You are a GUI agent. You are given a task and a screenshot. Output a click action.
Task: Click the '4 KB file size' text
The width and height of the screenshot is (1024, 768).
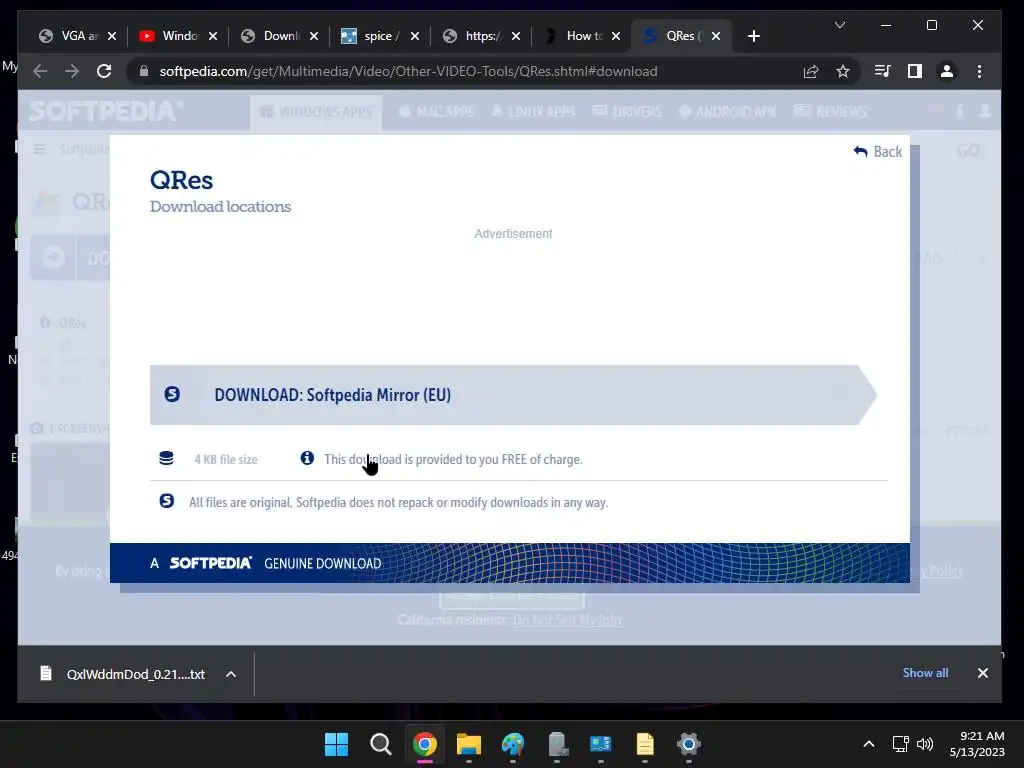click(x=225, y=460)
